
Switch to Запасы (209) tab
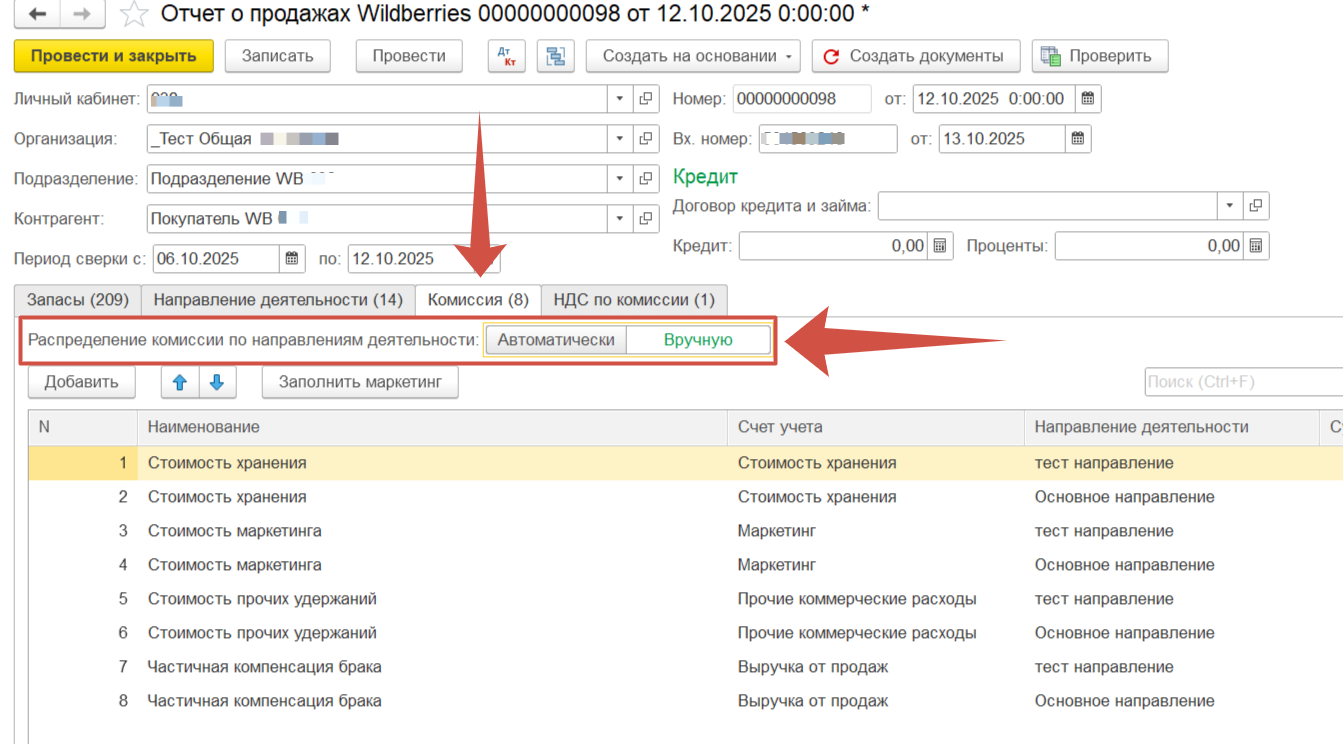(x=78, y=300)
